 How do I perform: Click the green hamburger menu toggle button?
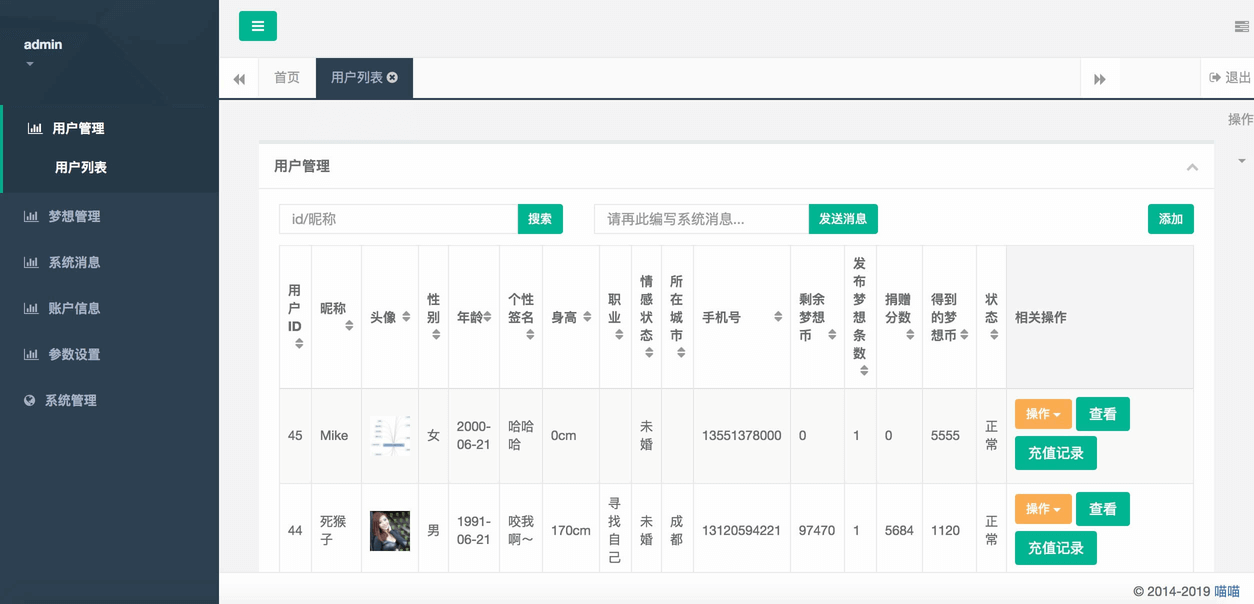click(257, 26)
